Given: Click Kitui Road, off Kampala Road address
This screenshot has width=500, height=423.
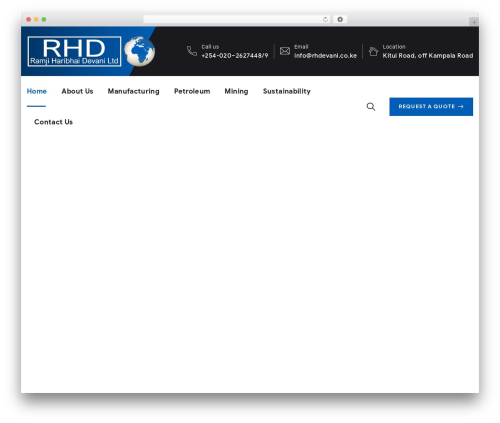Looking at the screenshot, I should (x=428, y=56).
